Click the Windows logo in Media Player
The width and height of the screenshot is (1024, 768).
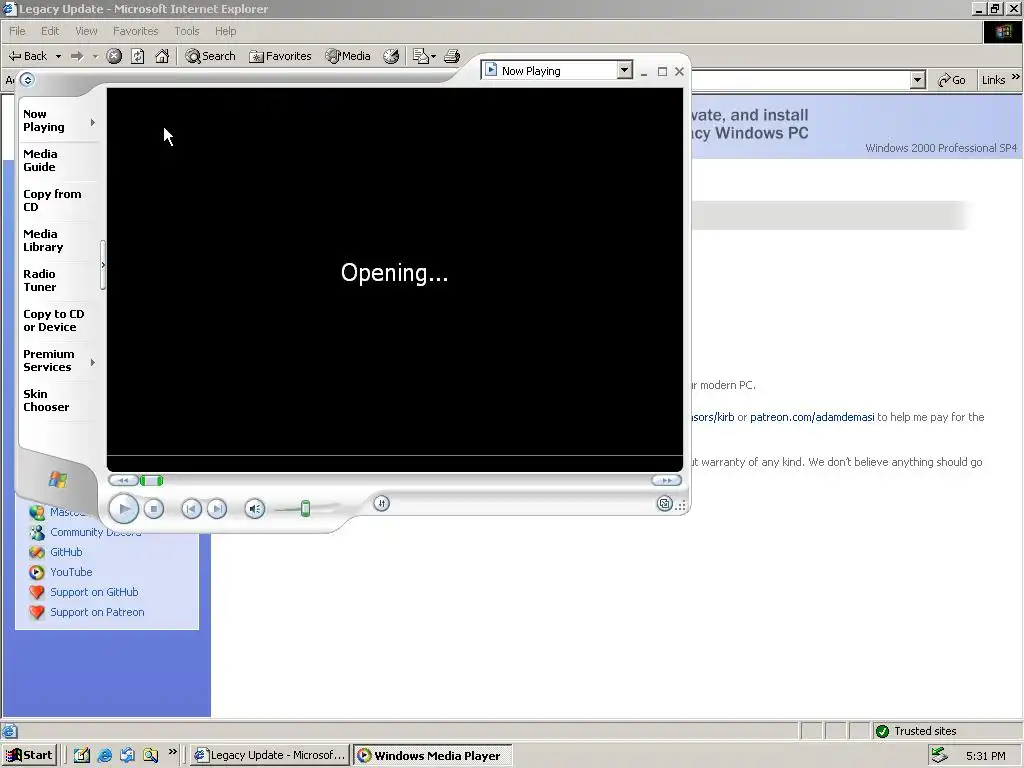[x=57, y=480]
